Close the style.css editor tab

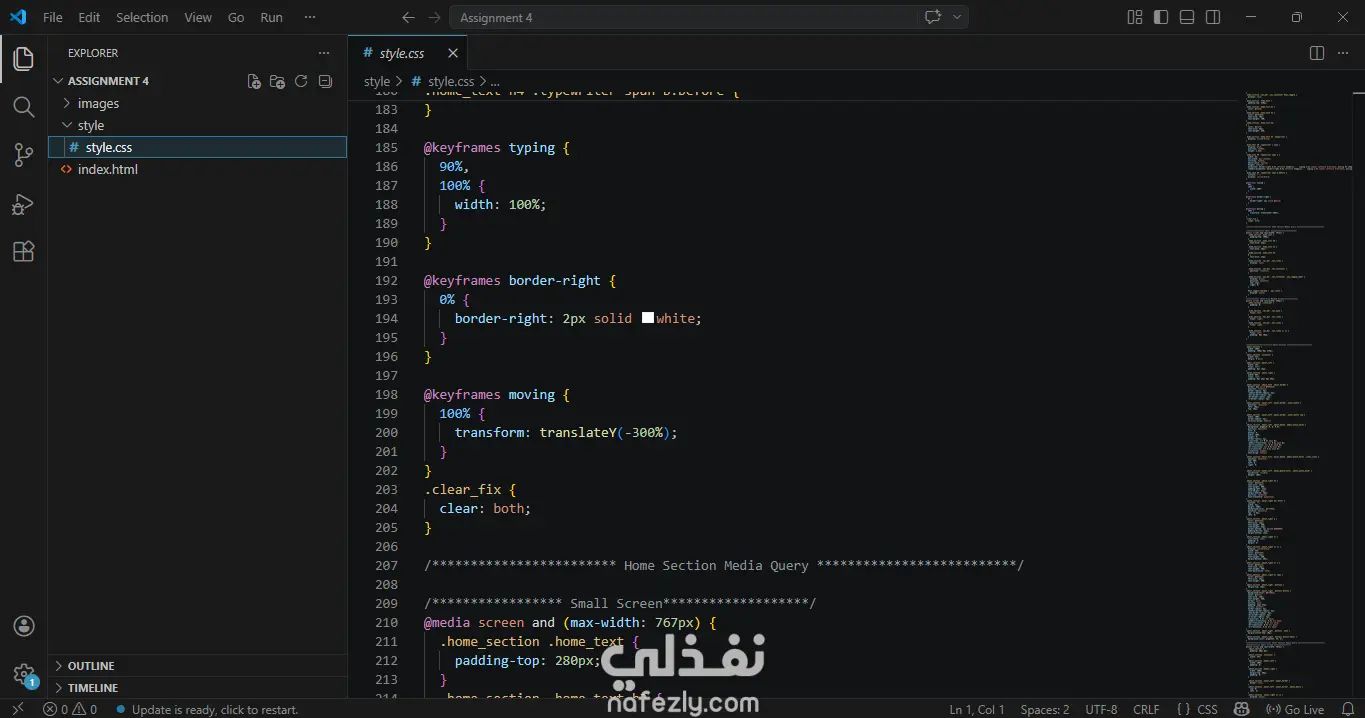click(453, 53)
